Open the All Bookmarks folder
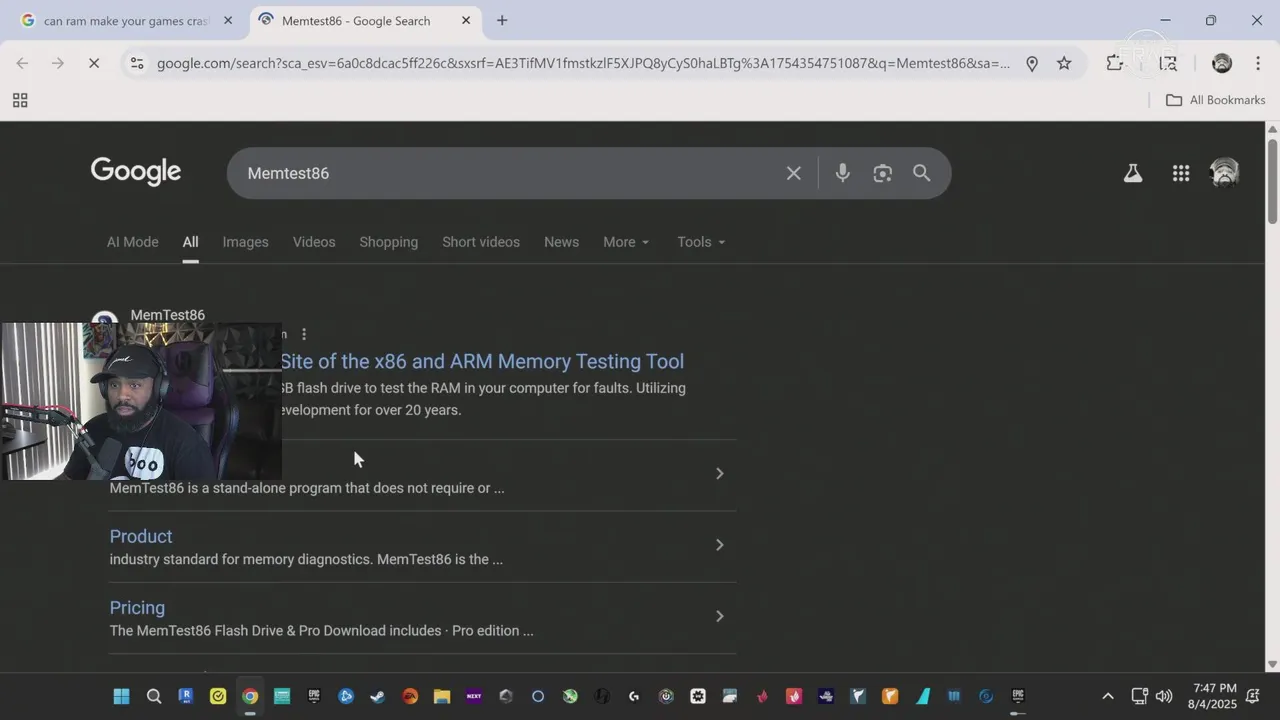The image size is (1280, 720). [x=1216, y=100]
